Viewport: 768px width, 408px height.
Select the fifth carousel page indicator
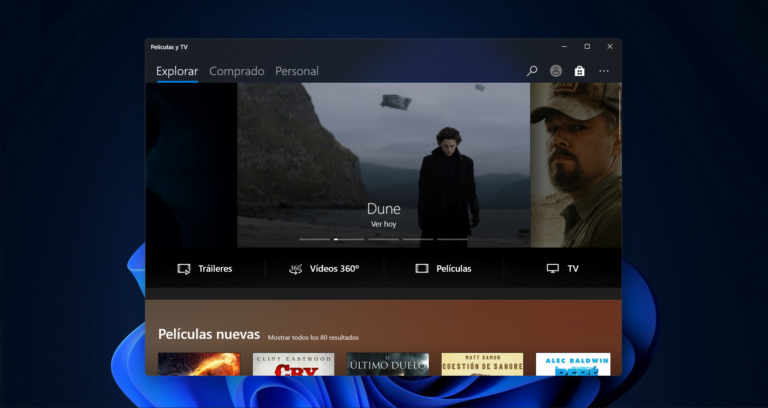pyautogui.click(x=452, y=240)
